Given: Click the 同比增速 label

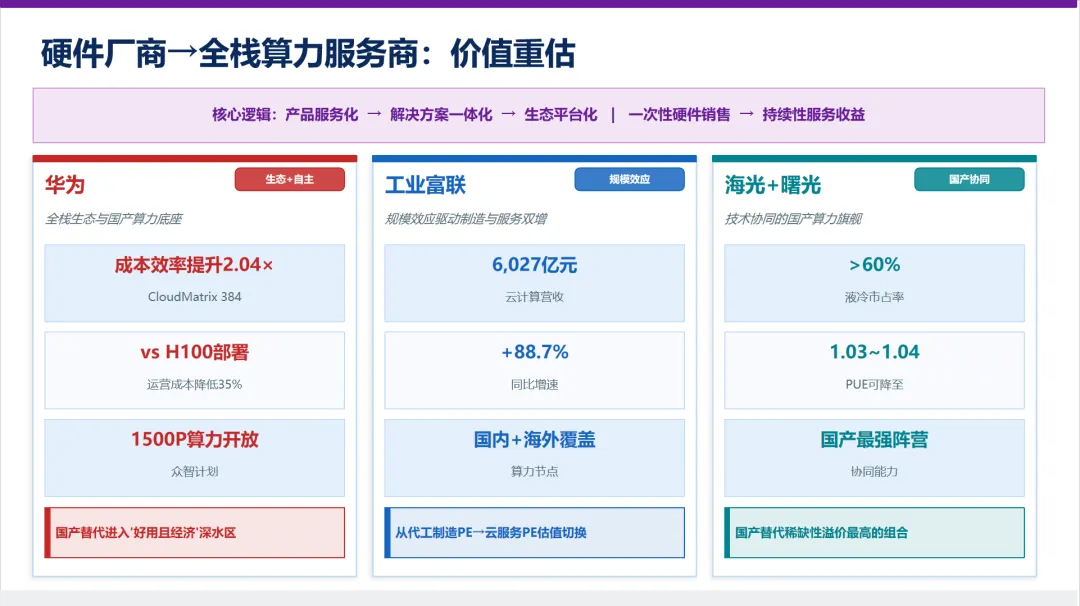Looking at the screenshot, I should pos(534,384).
